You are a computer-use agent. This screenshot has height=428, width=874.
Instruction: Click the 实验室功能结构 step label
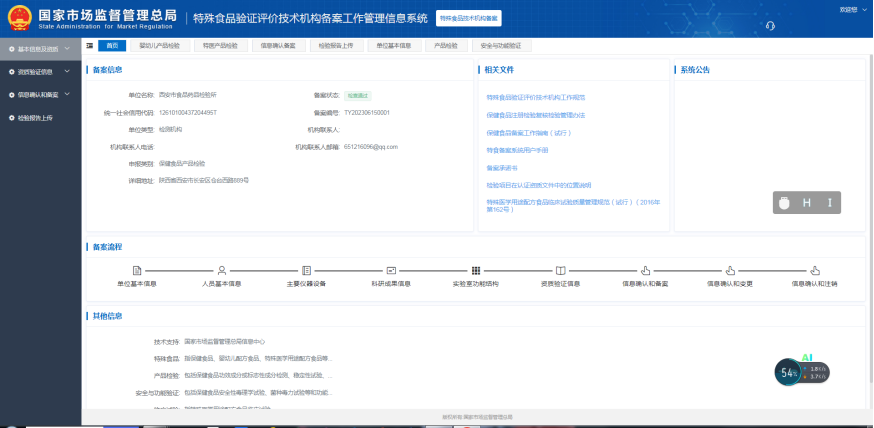[475, 284]
